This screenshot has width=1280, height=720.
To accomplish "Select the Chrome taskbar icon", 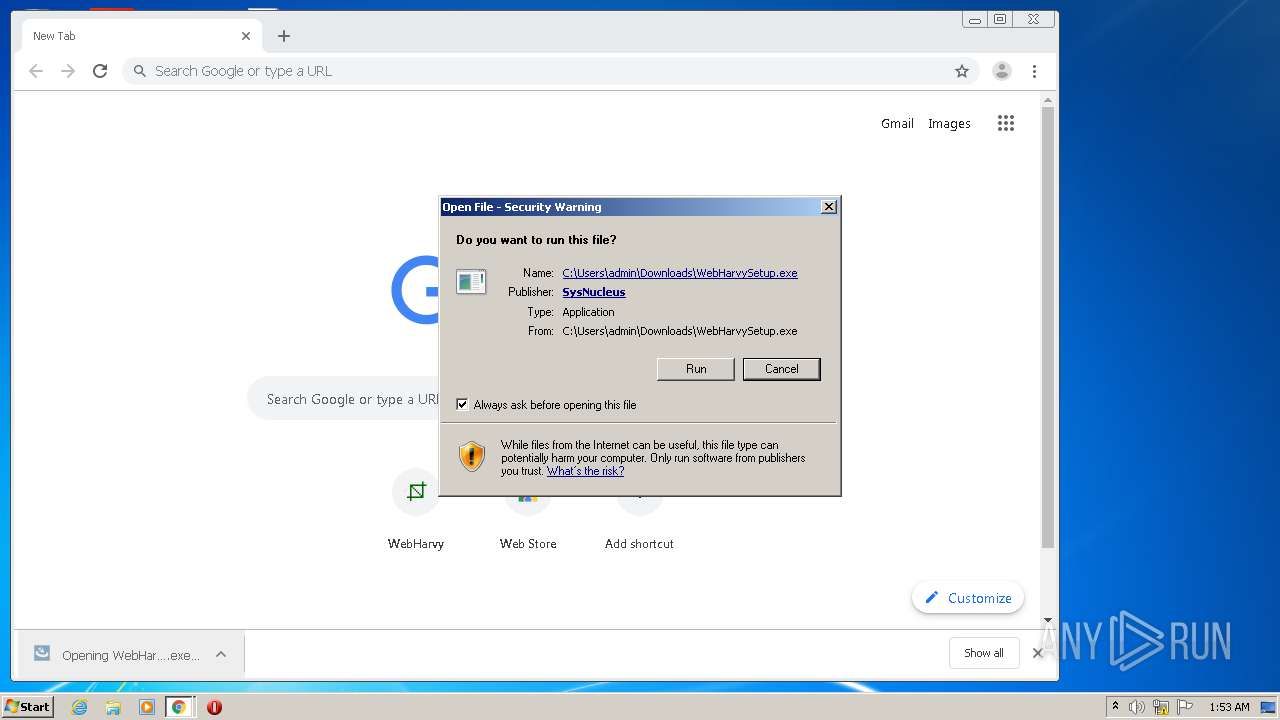I will pyautogui.click(x=179, y=707).
